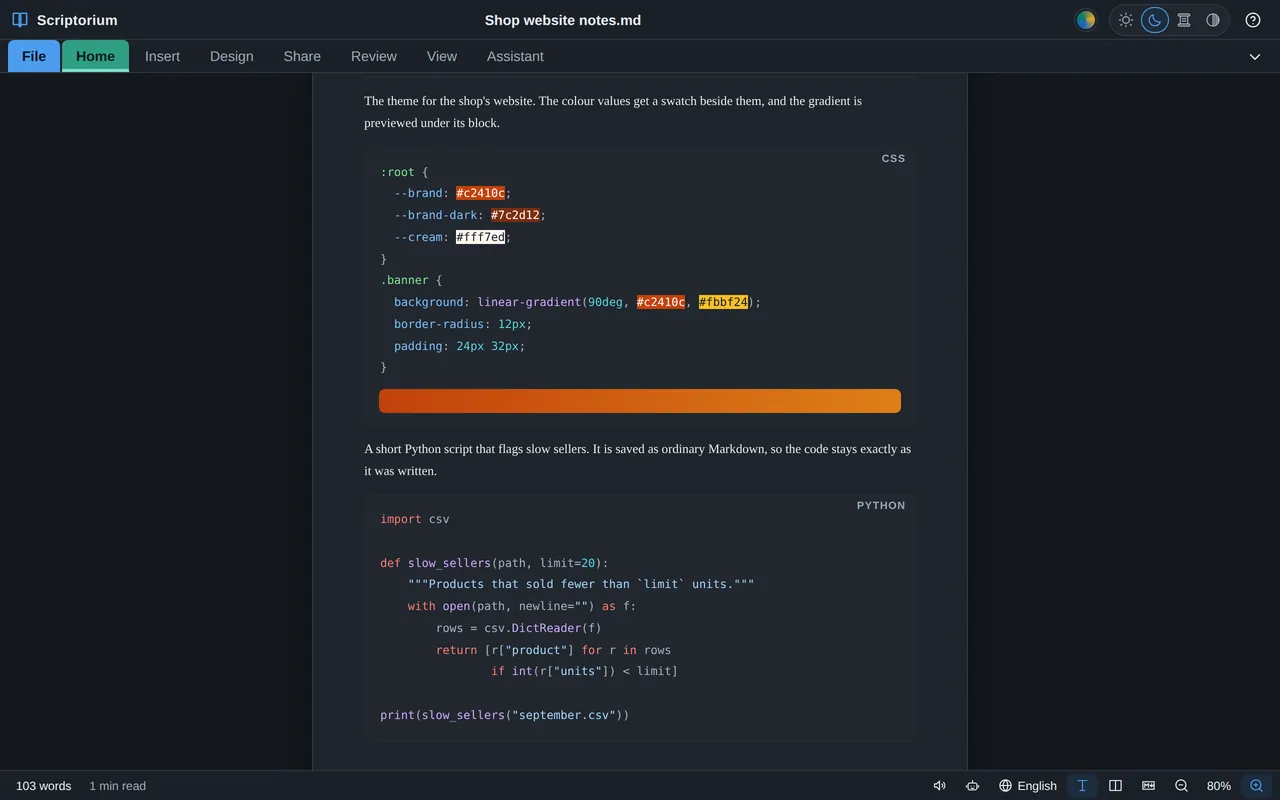Switch to the View tab

[442, 56]
